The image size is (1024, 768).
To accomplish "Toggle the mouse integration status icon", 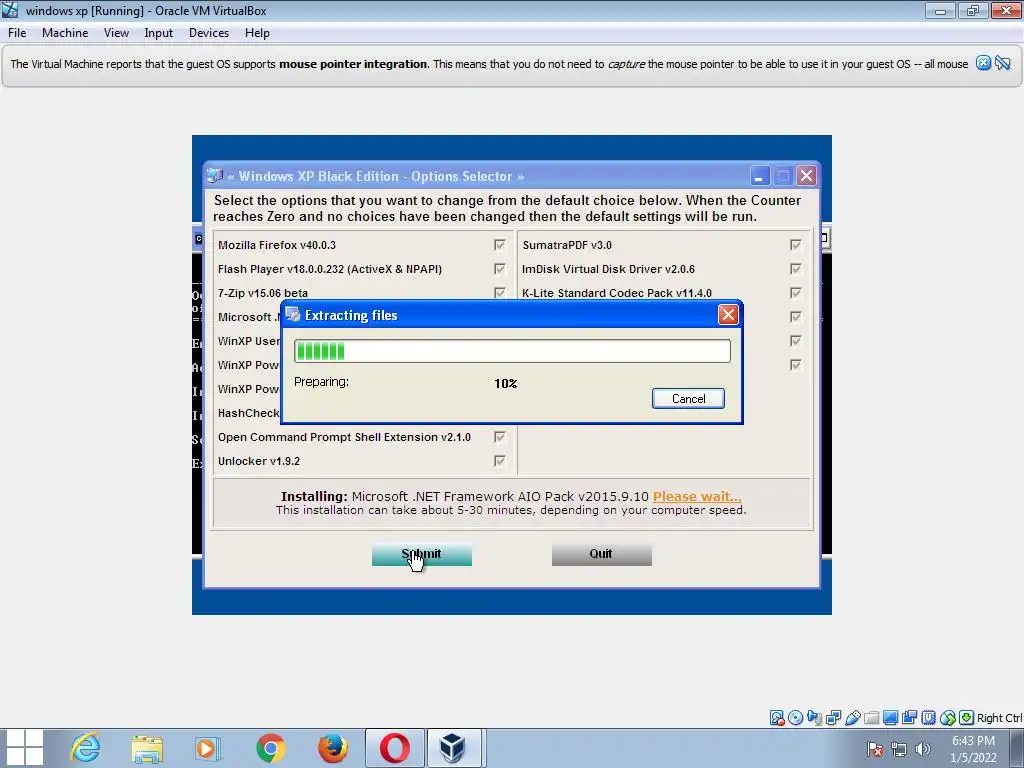I will [x=948, y=718].
